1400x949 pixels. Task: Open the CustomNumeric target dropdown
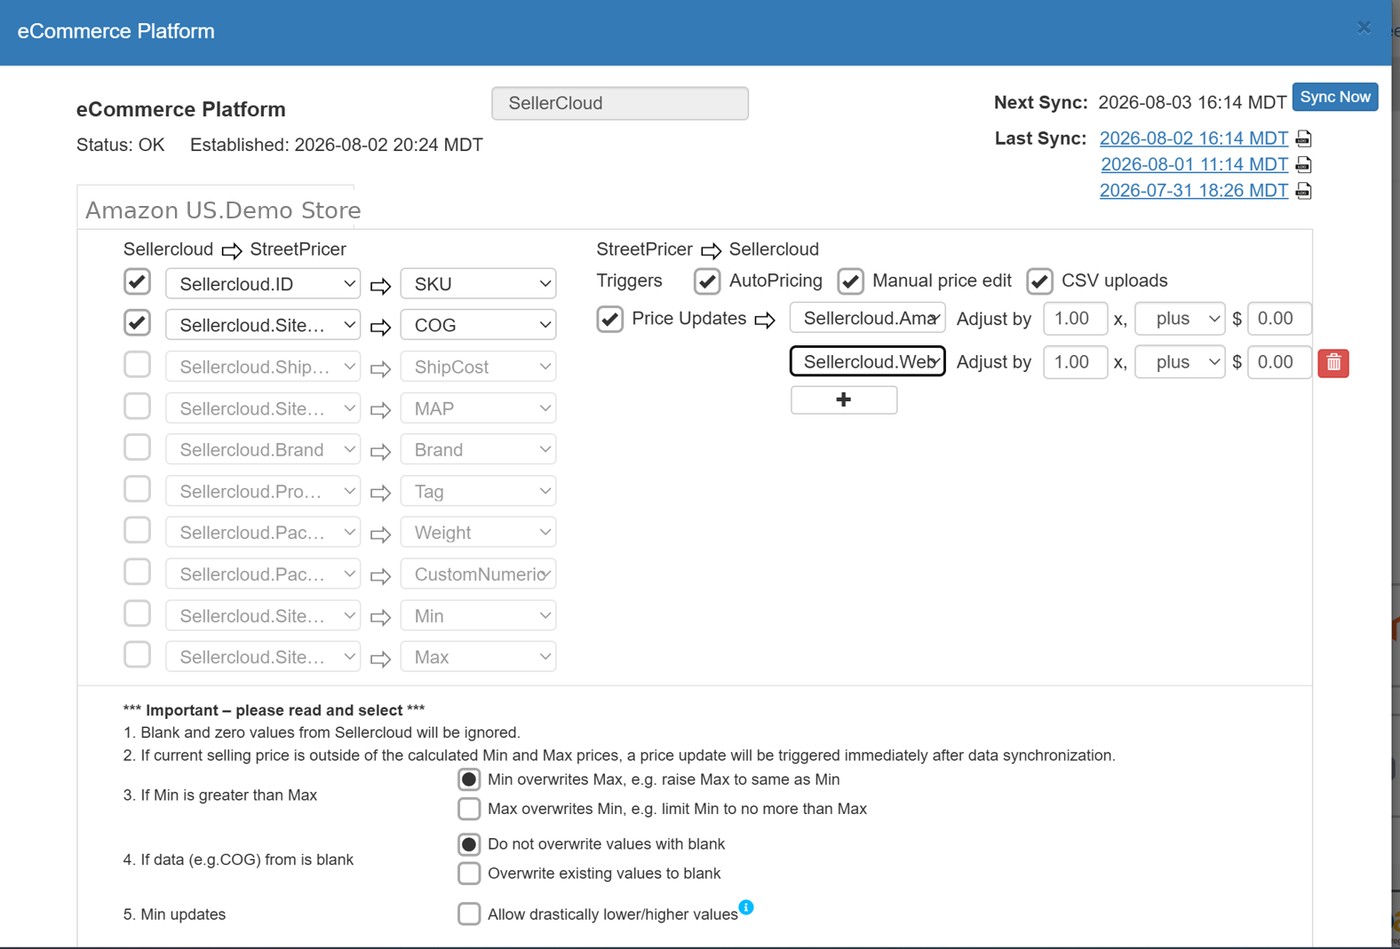(478, 574)
